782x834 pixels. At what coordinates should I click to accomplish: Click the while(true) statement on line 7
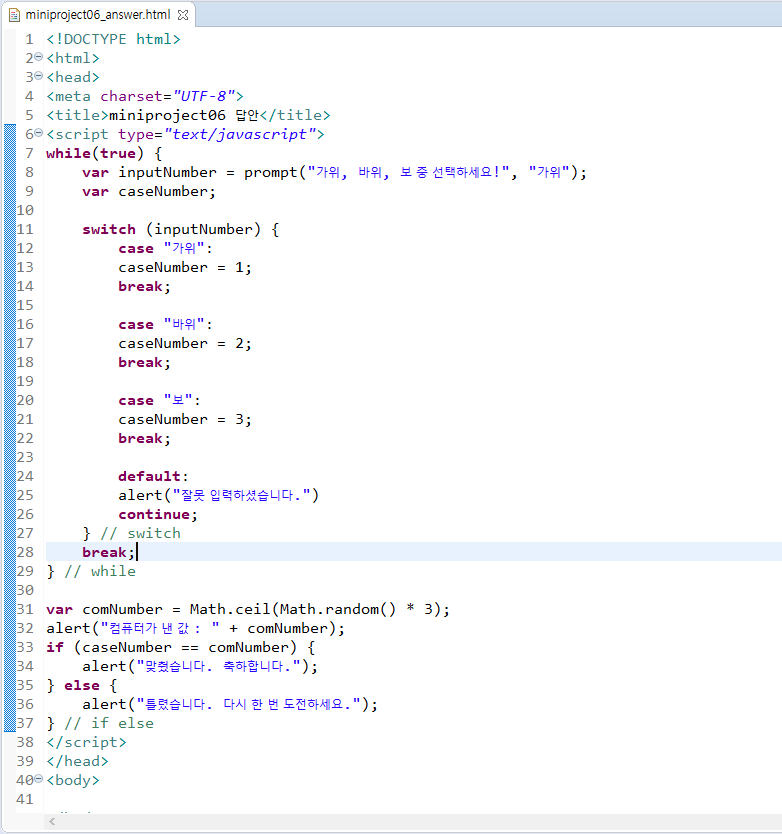click(95, 153)
